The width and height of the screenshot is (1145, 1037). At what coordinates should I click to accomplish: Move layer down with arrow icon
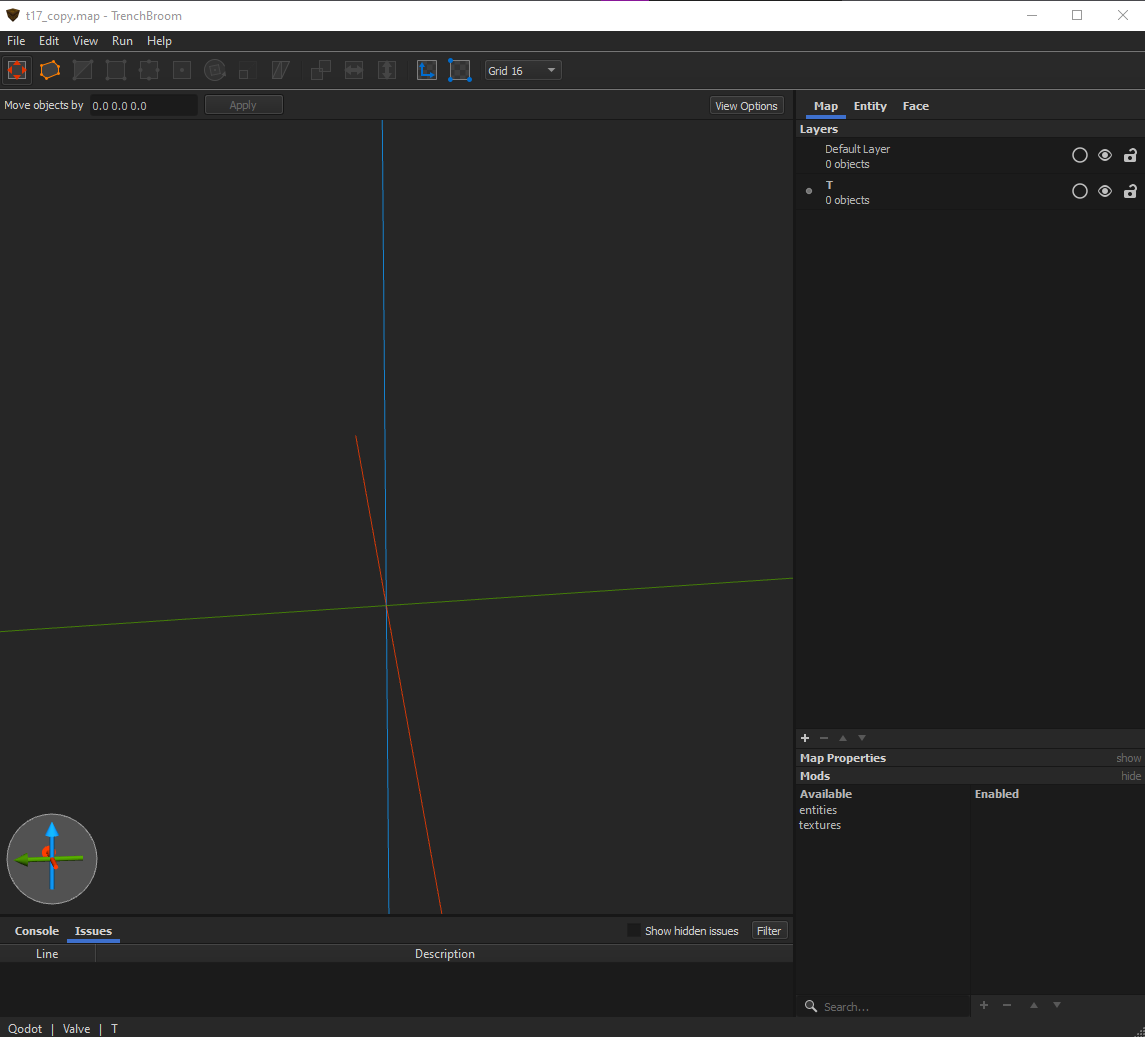point(862,738)
